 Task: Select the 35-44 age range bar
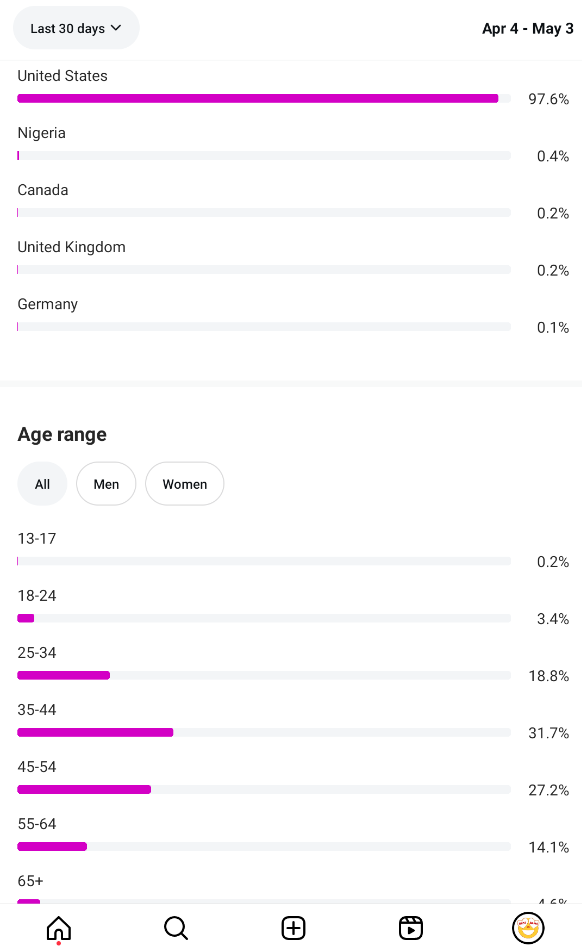click(x=264, y=733)
